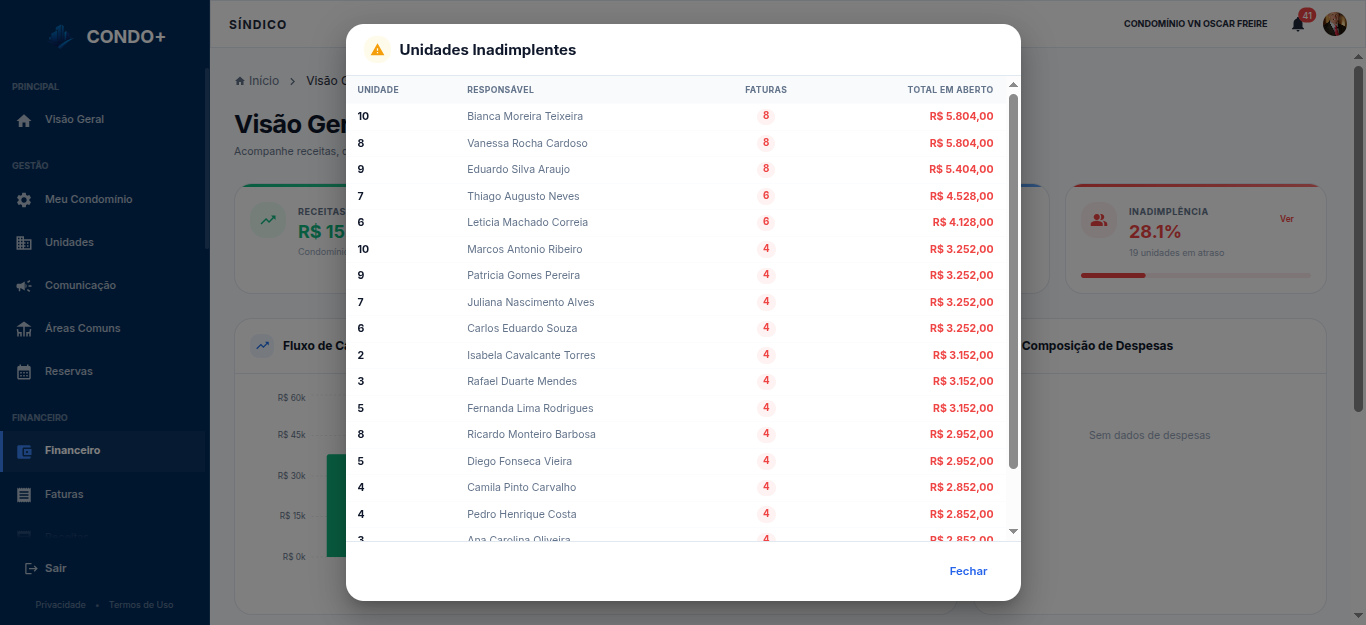The height and width of the screenshot is (625, 1366).
Task: Click Pedro Henrique Costa name
Action: (x=522, y=515)
